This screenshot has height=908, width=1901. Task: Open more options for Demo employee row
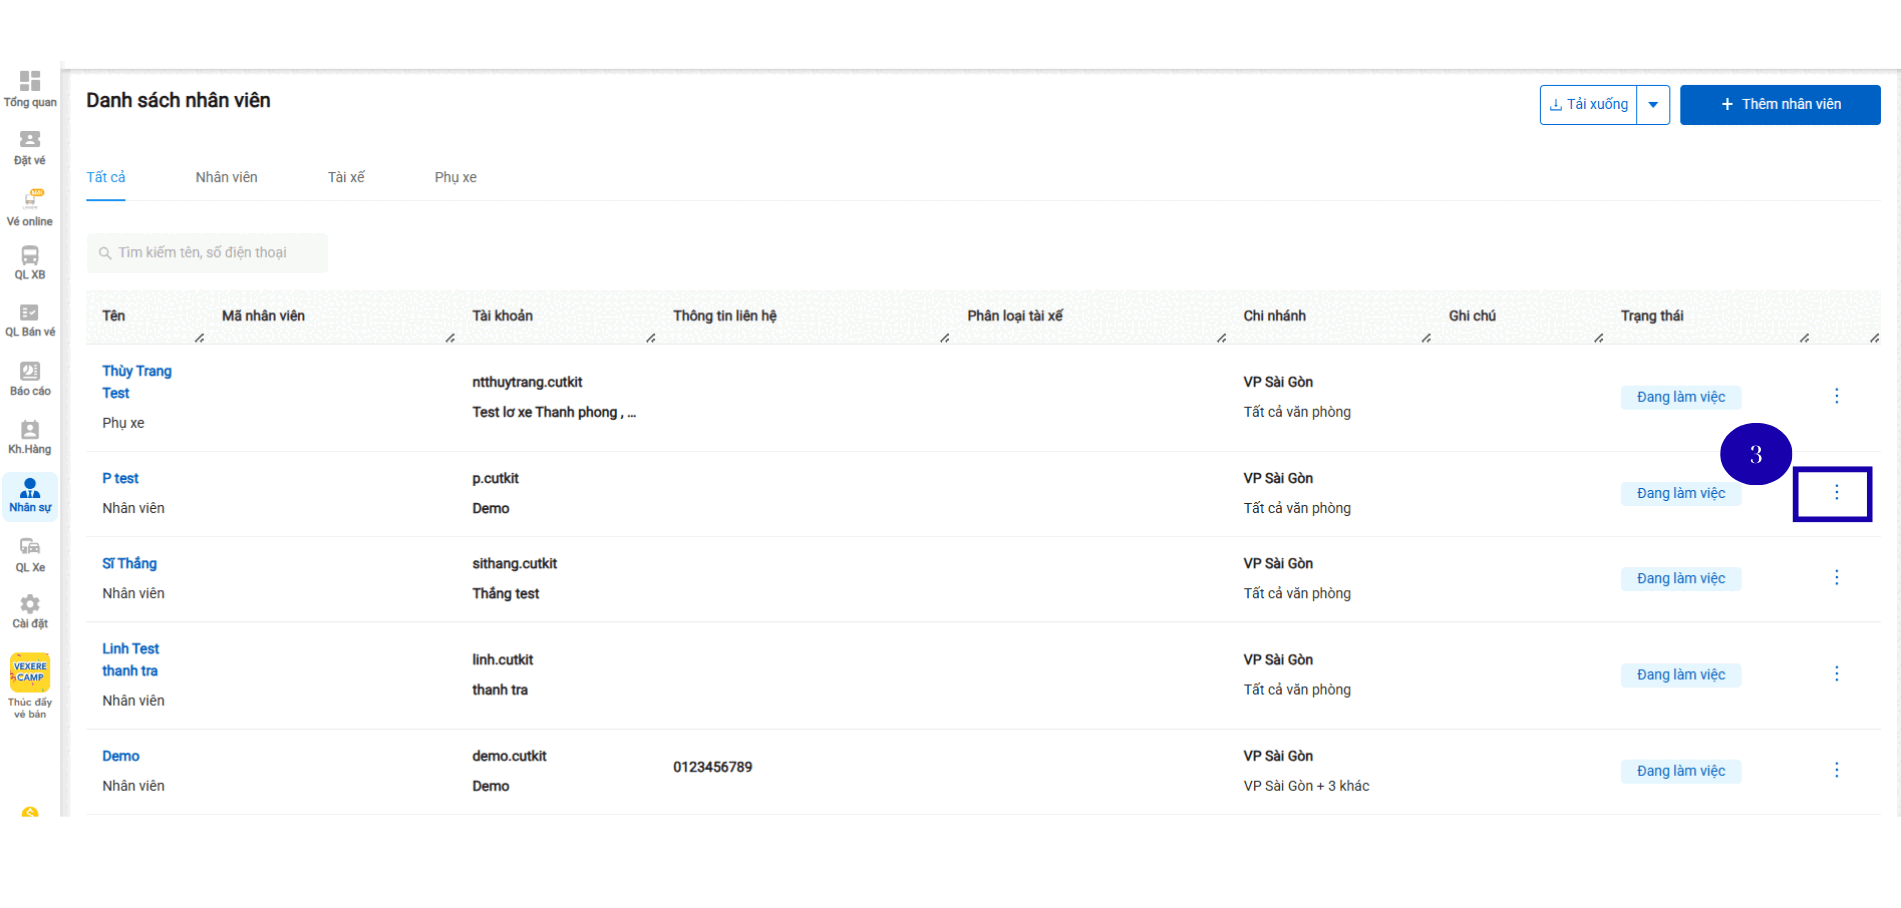[1836, 770]
